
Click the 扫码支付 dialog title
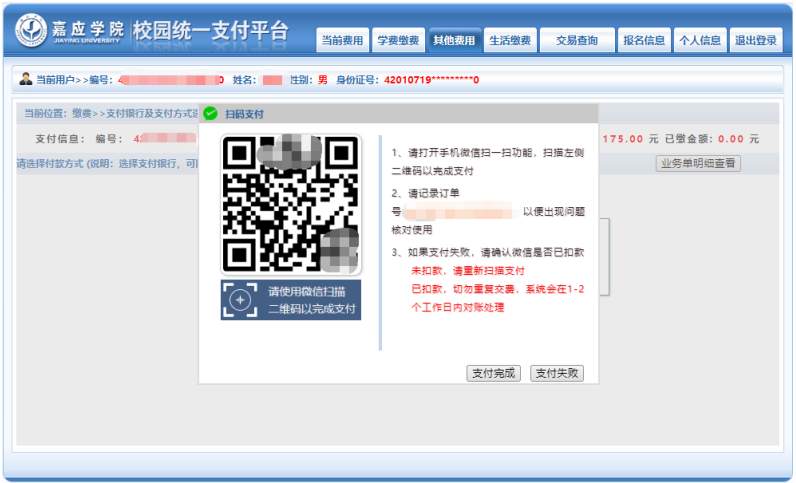(244, 114)
